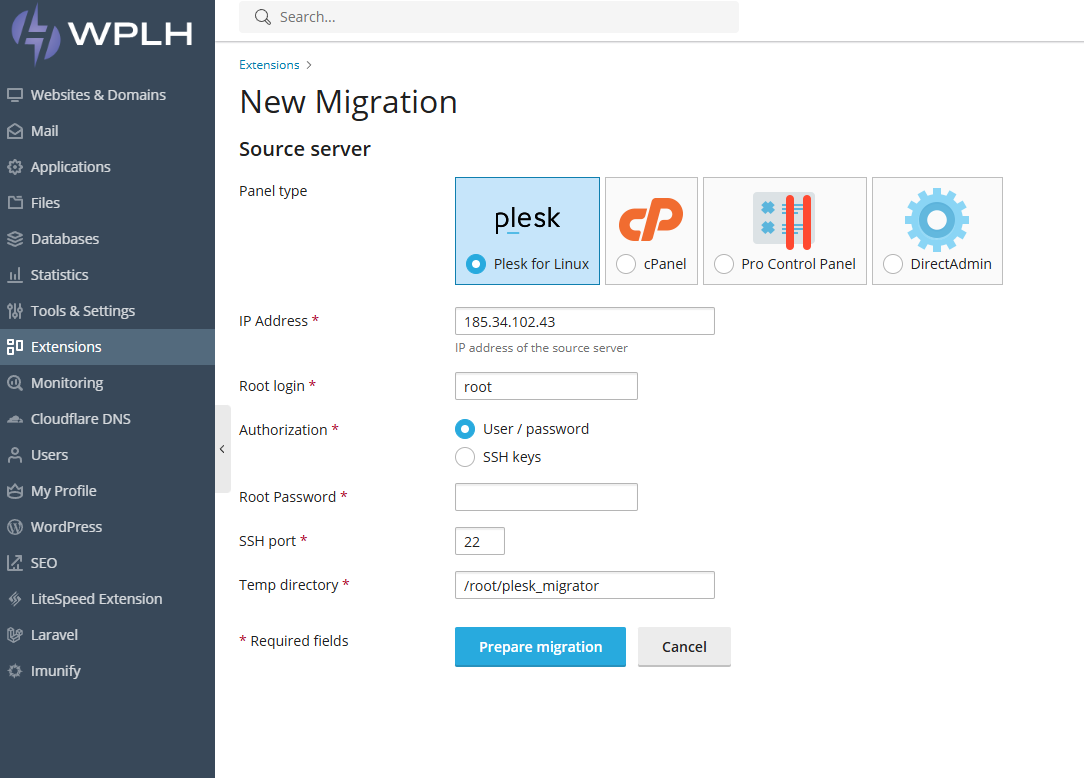Image resolution: width=1084 pixels, height=778 pixels.
Task: Click the Monitoring magnifier icon
Action: click(x=15, y=382)
